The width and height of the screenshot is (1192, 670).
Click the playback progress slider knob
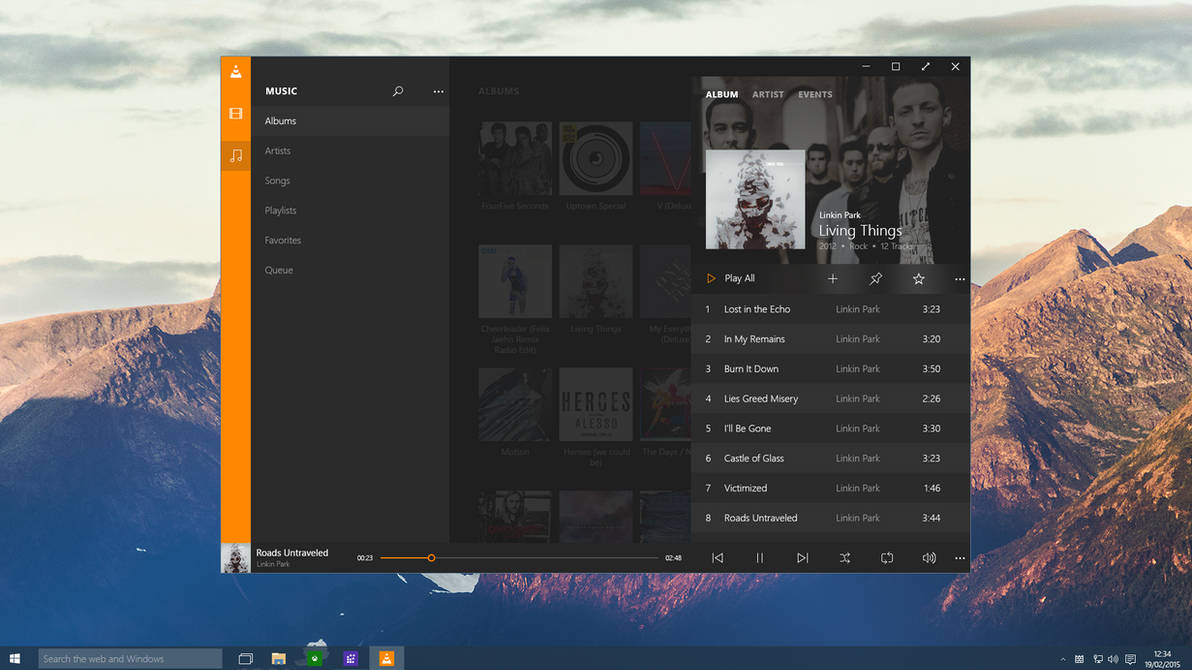(x=431, y=557)
